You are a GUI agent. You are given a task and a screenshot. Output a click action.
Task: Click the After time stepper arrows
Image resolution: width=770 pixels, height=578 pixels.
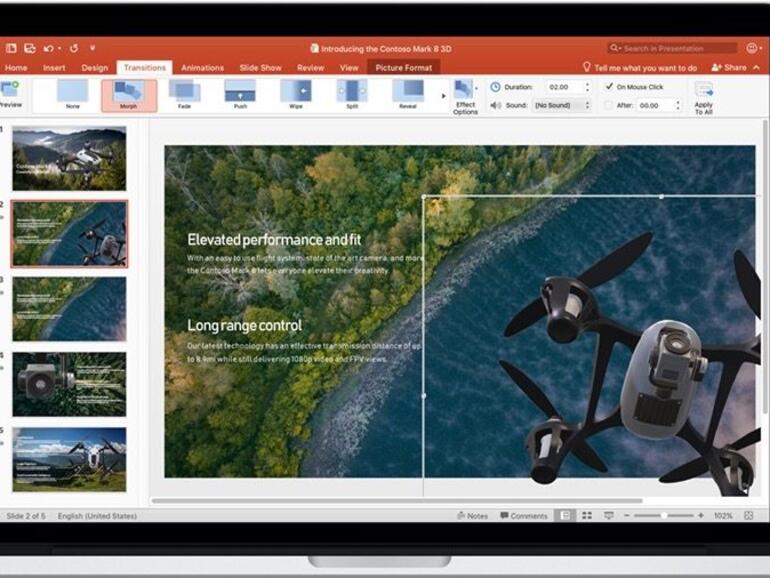pyautogui.click(x=678, y=105)
